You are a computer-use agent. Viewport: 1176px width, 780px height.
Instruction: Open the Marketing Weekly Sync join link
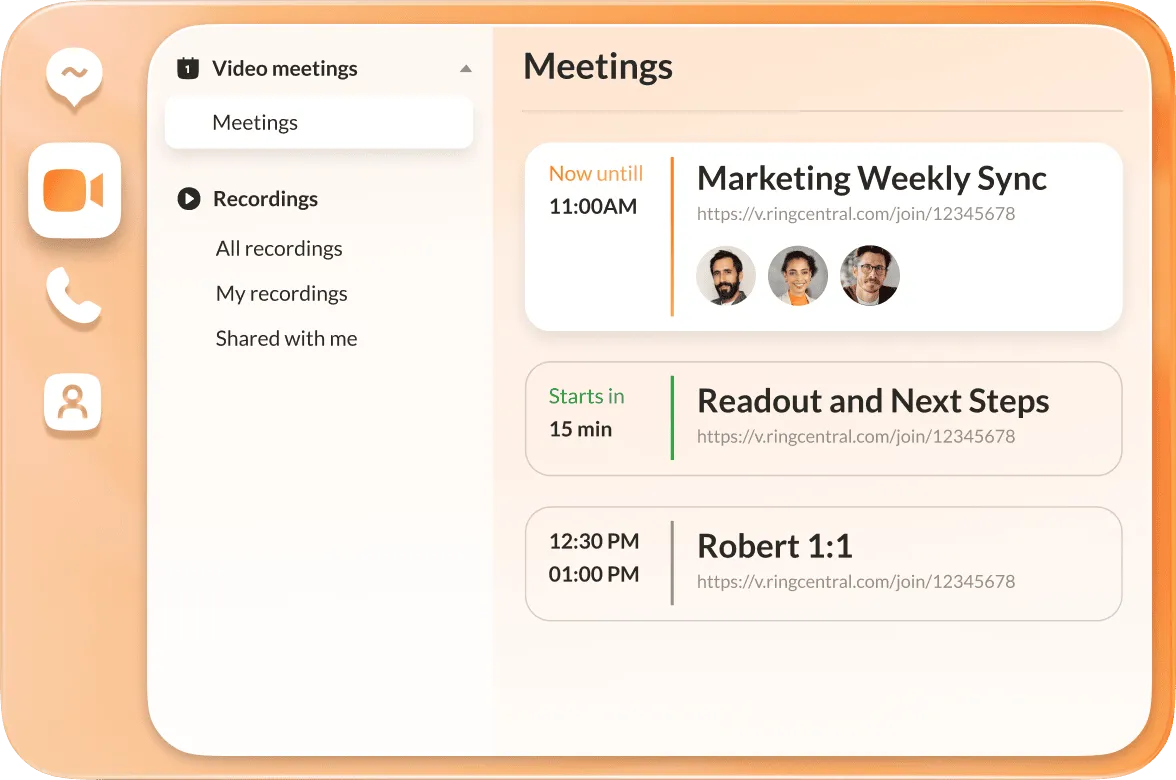pos(855,214)
